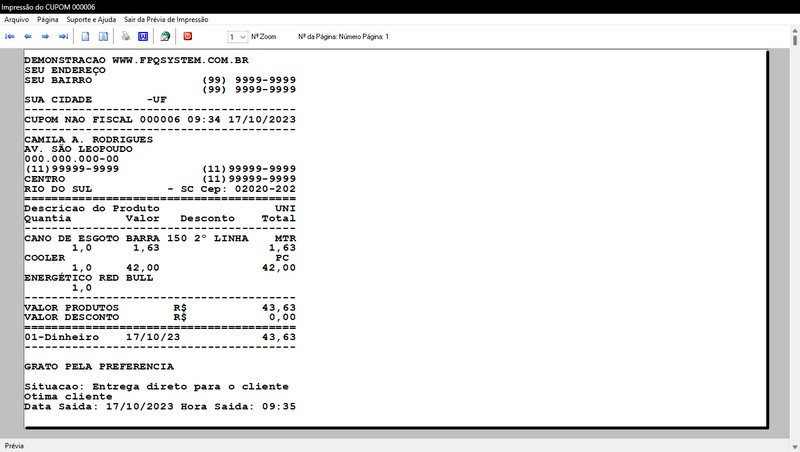Show single page view icon
The width and height of the screenshot is (800, 452).
pos(86,36)
